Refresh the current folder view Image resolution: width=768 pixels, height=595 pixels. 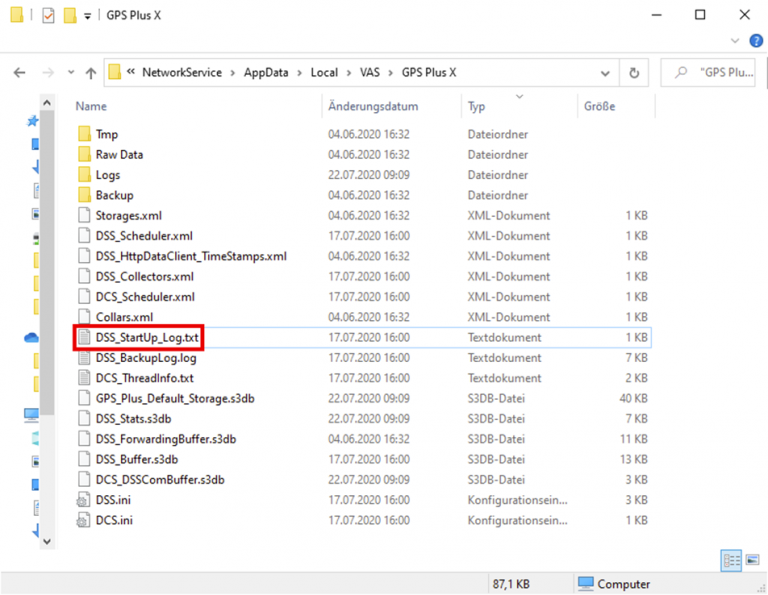[633, 73]
